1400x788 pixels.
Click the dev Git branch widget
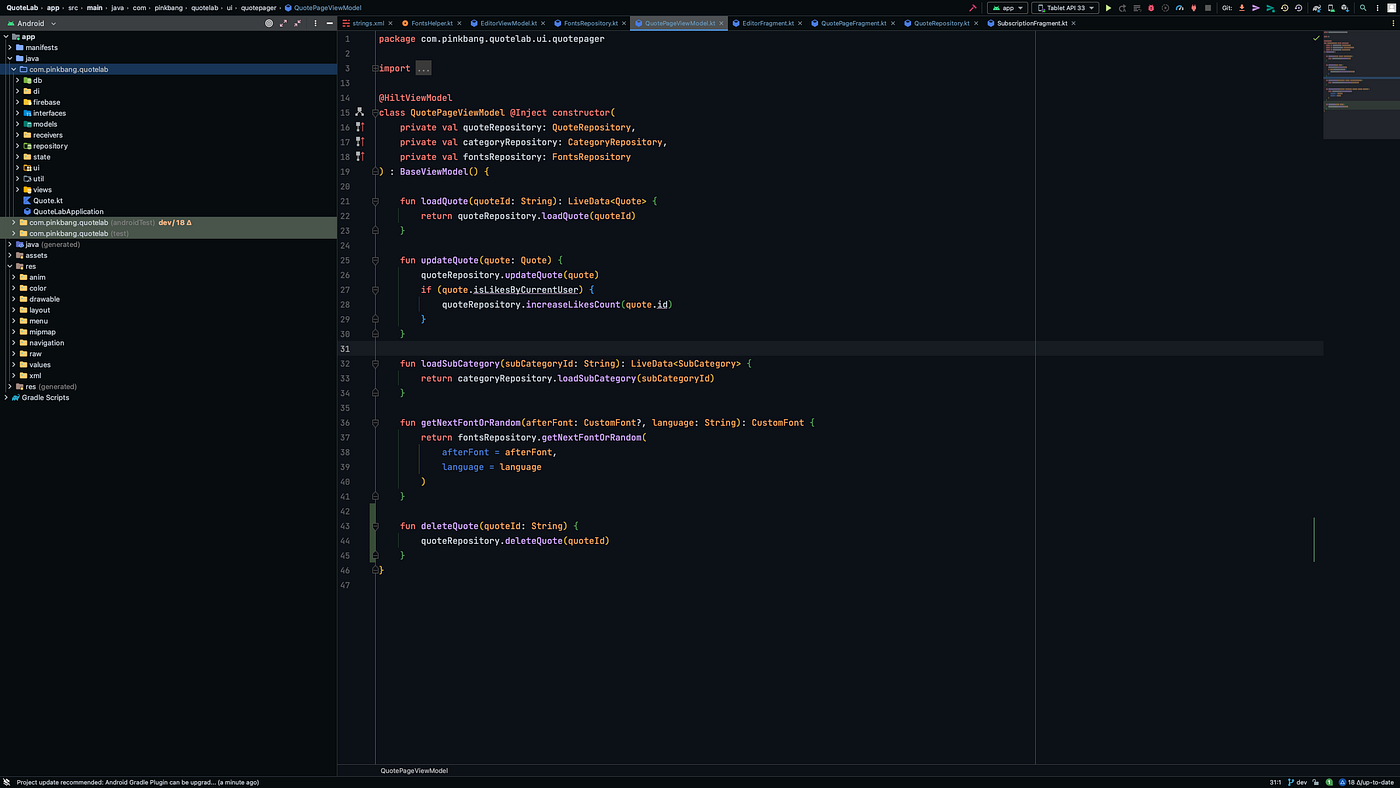[1296, 782]
